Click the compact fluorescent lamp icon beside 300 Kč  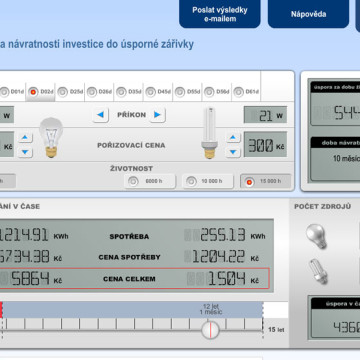click(x=210, y=133)
